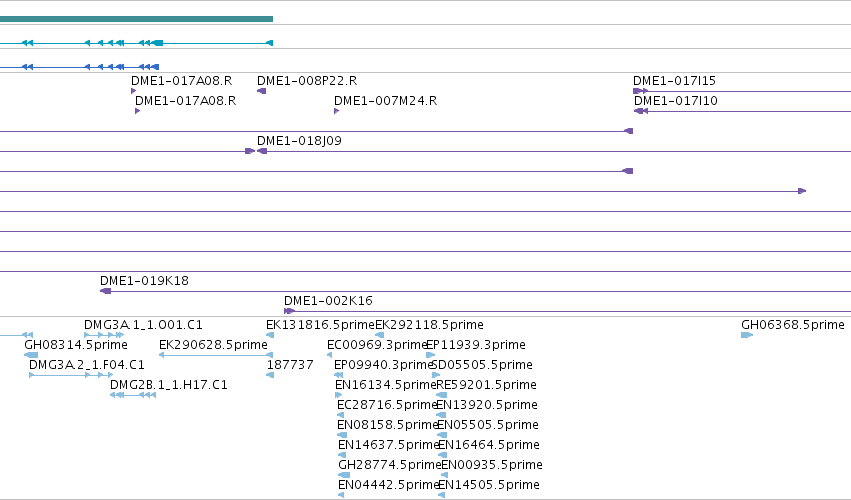Click the 187737 feature label
The width and height of the screenshot is (851, 500).
pos(290,365)
